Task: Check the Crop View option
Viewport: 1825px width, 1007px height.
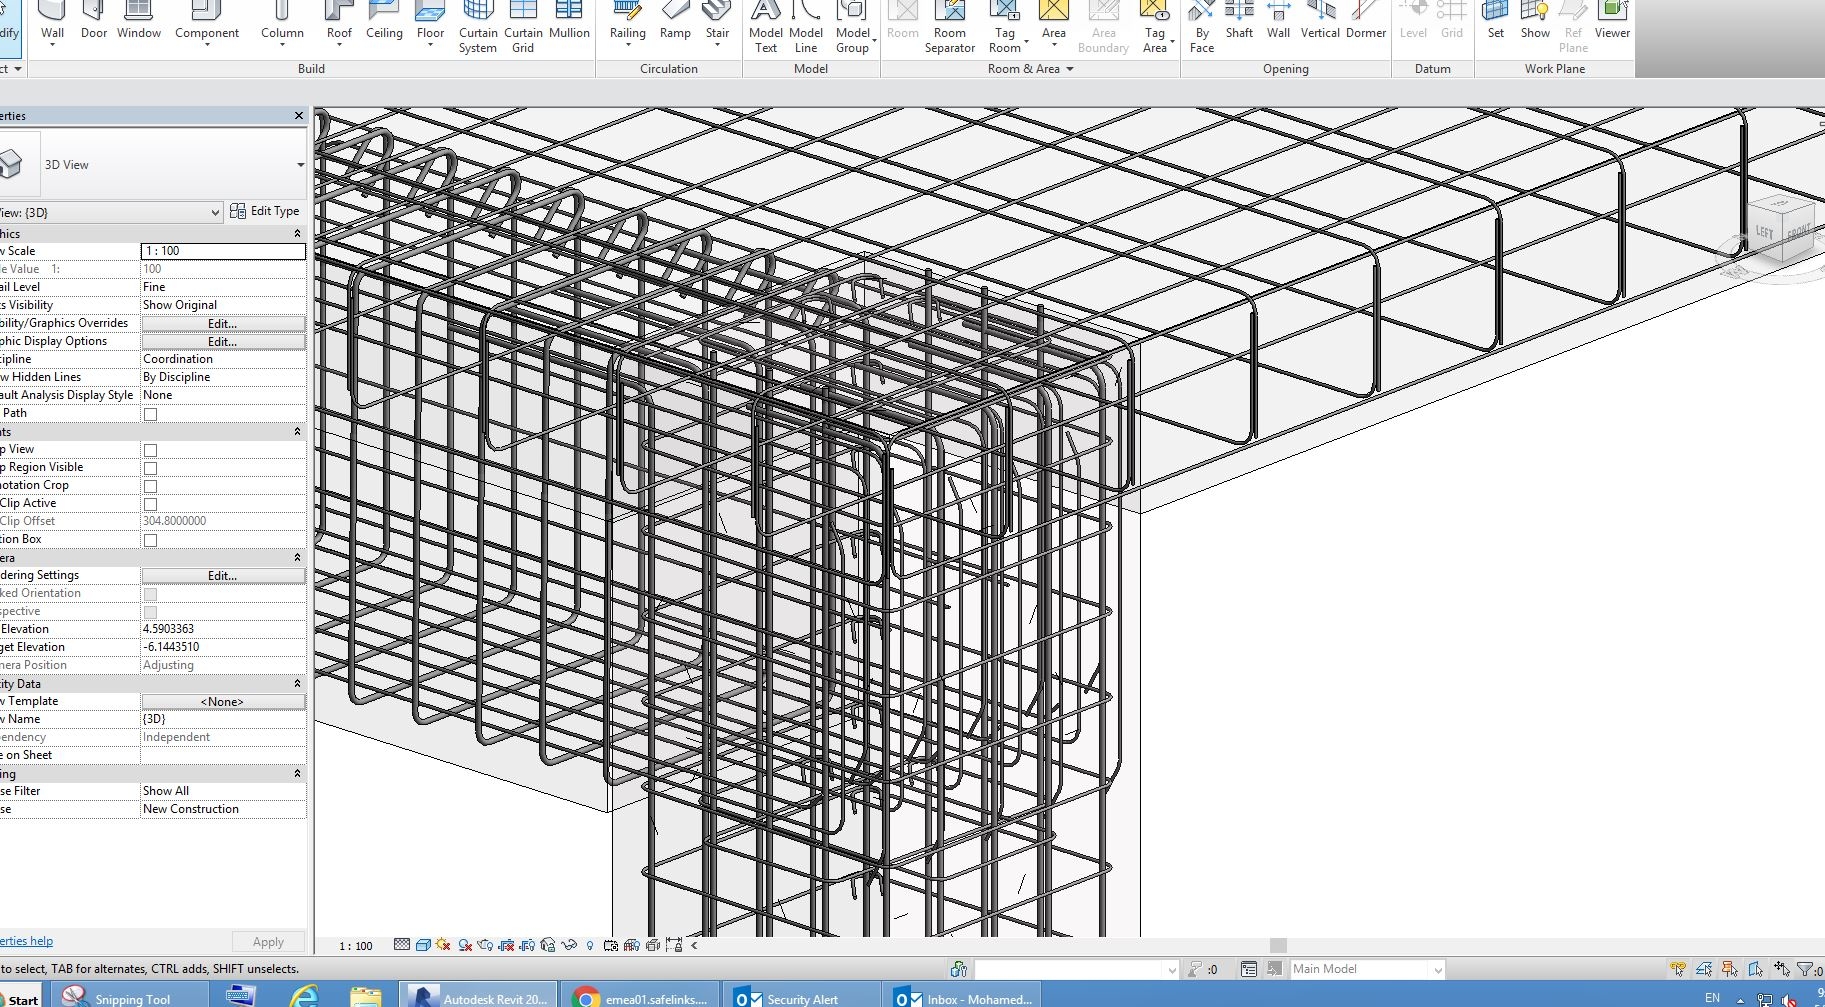Action: coord(150,450)
